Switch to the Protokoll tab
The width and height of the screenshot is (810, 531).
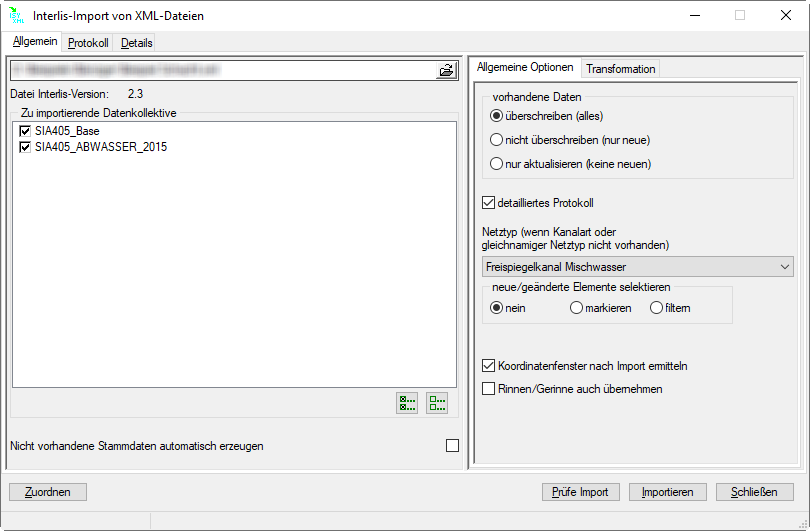pos(88,43)
